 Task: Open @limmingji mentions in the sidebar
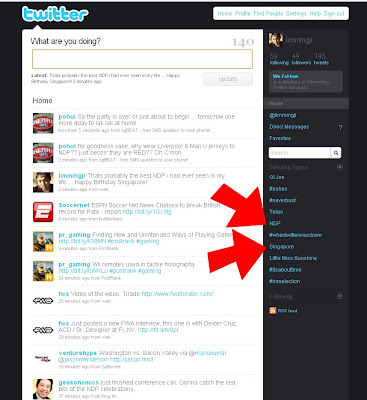click(283, 115)
